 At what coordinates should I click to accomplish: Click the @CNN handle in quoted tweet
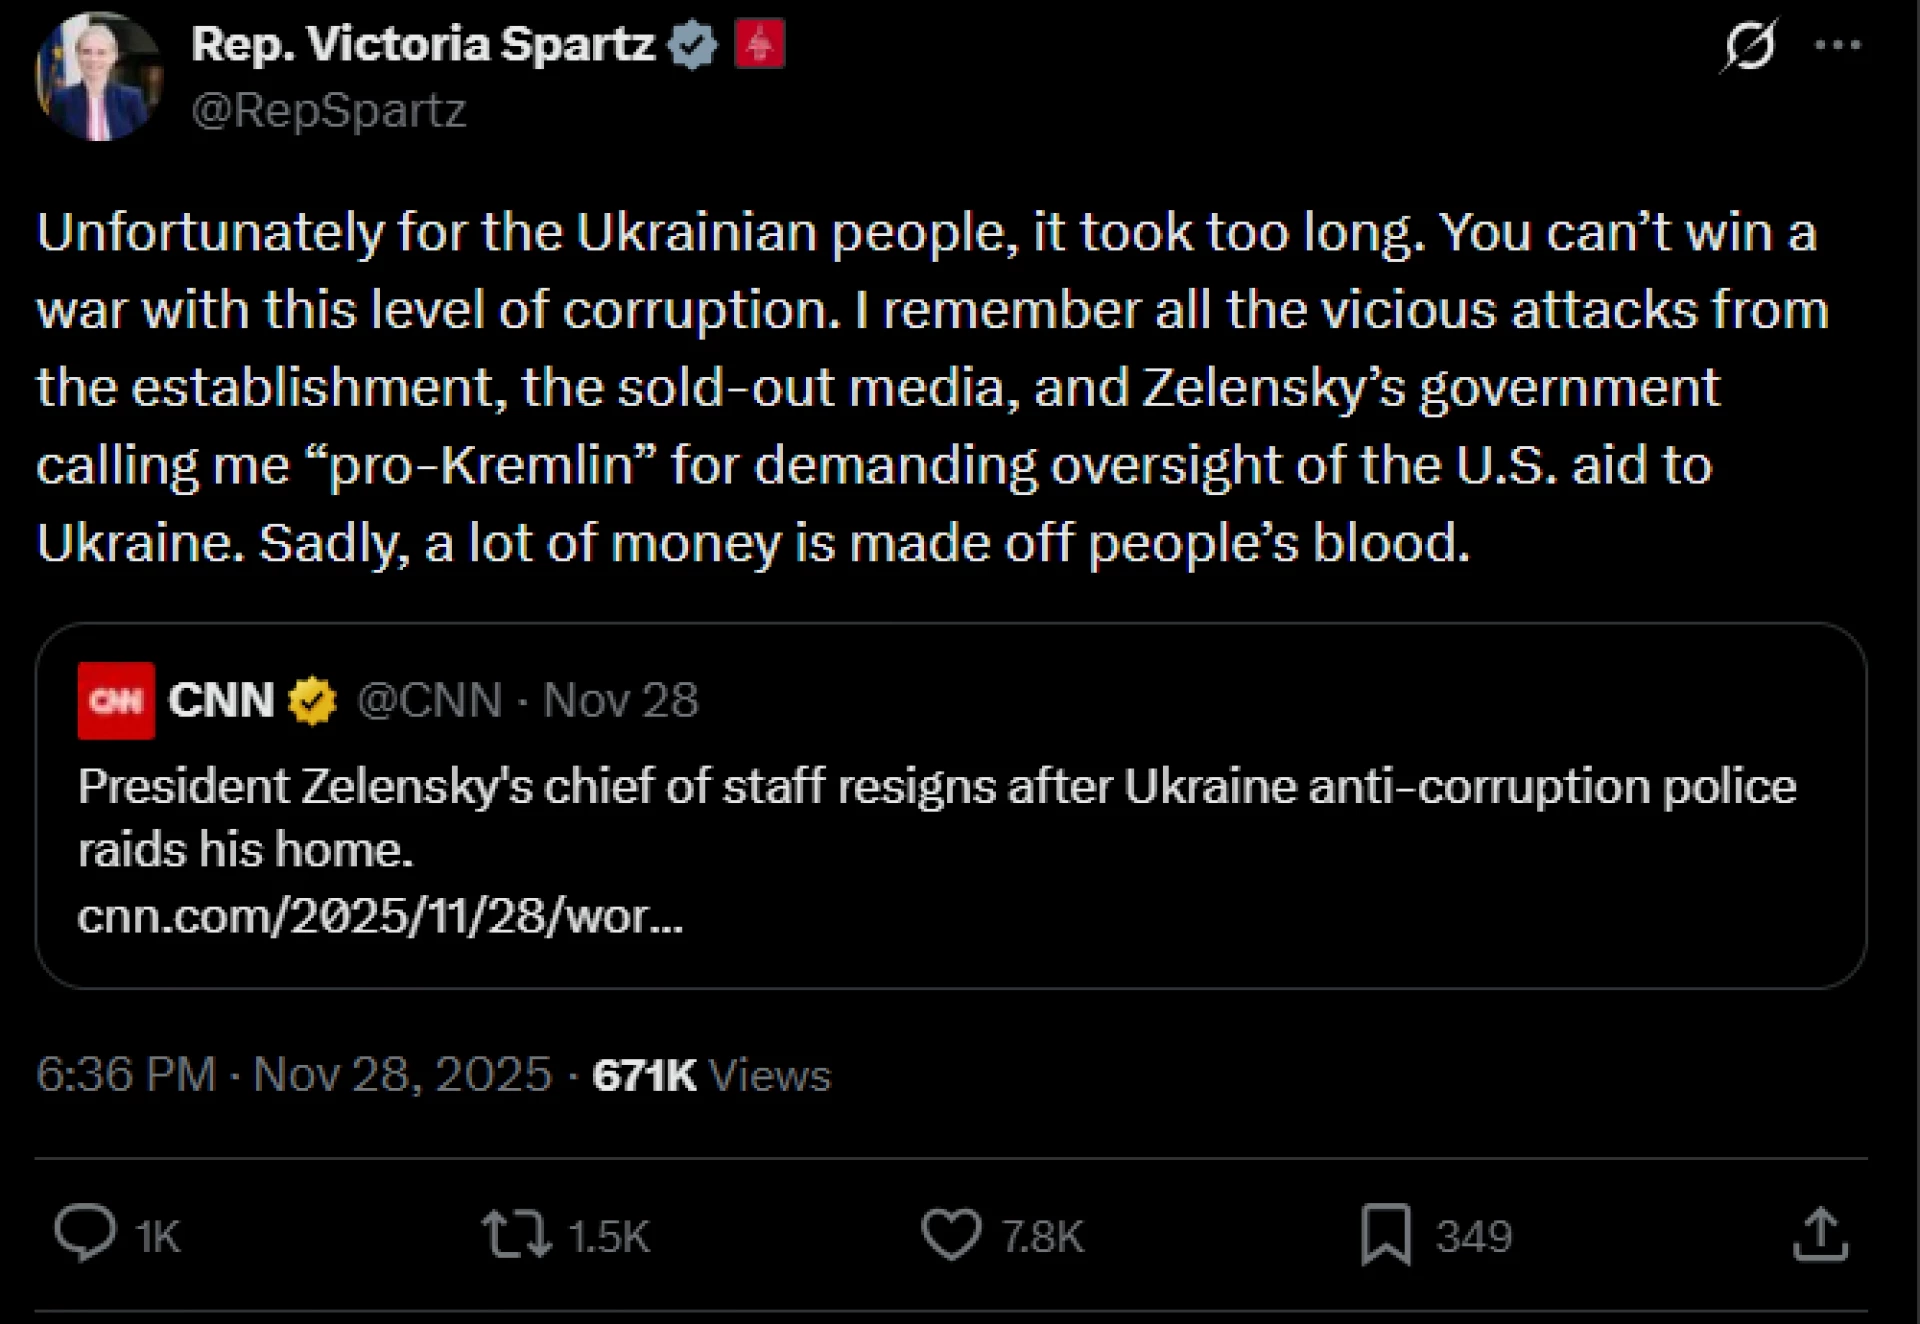click(x=430, y=701)
